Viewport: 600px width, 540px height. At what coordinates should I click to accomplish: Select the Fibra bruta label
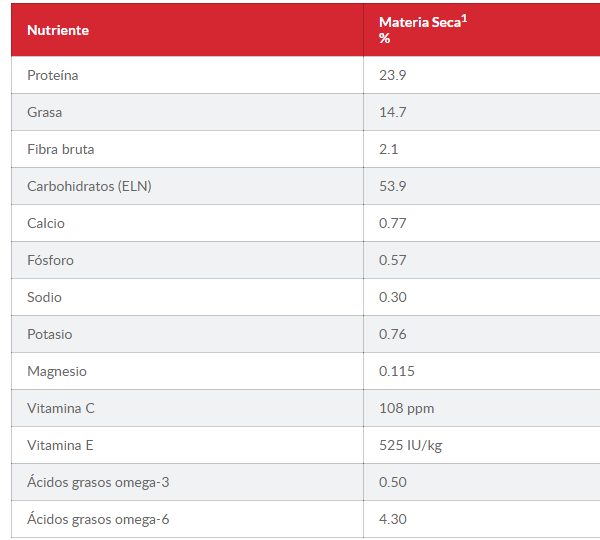(x=61, y=149)
